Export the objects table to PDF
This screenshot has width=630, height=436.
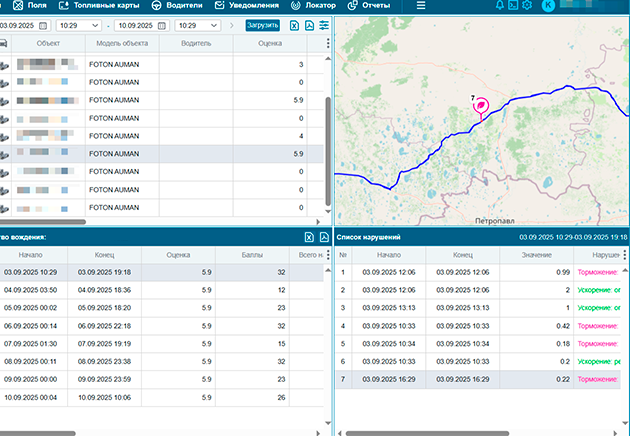tap(309, 24)
